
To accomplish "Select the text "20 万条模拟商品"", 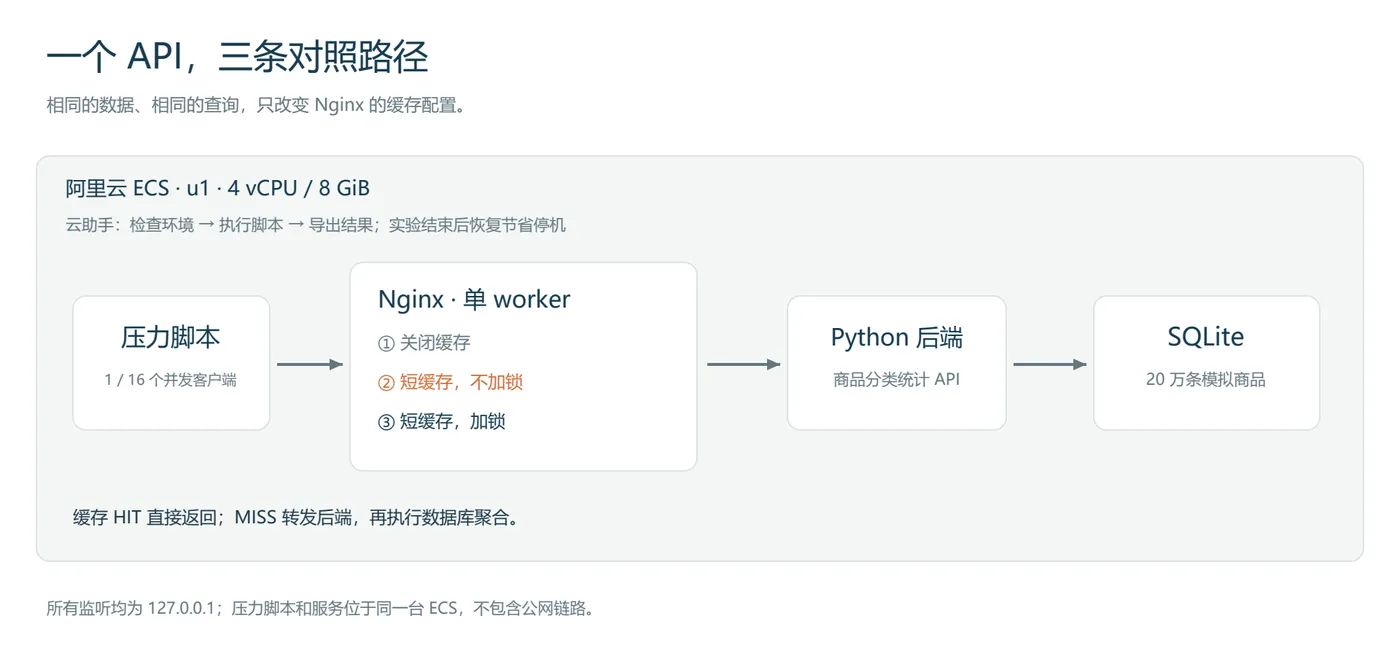I will [x=1206, y=380].
